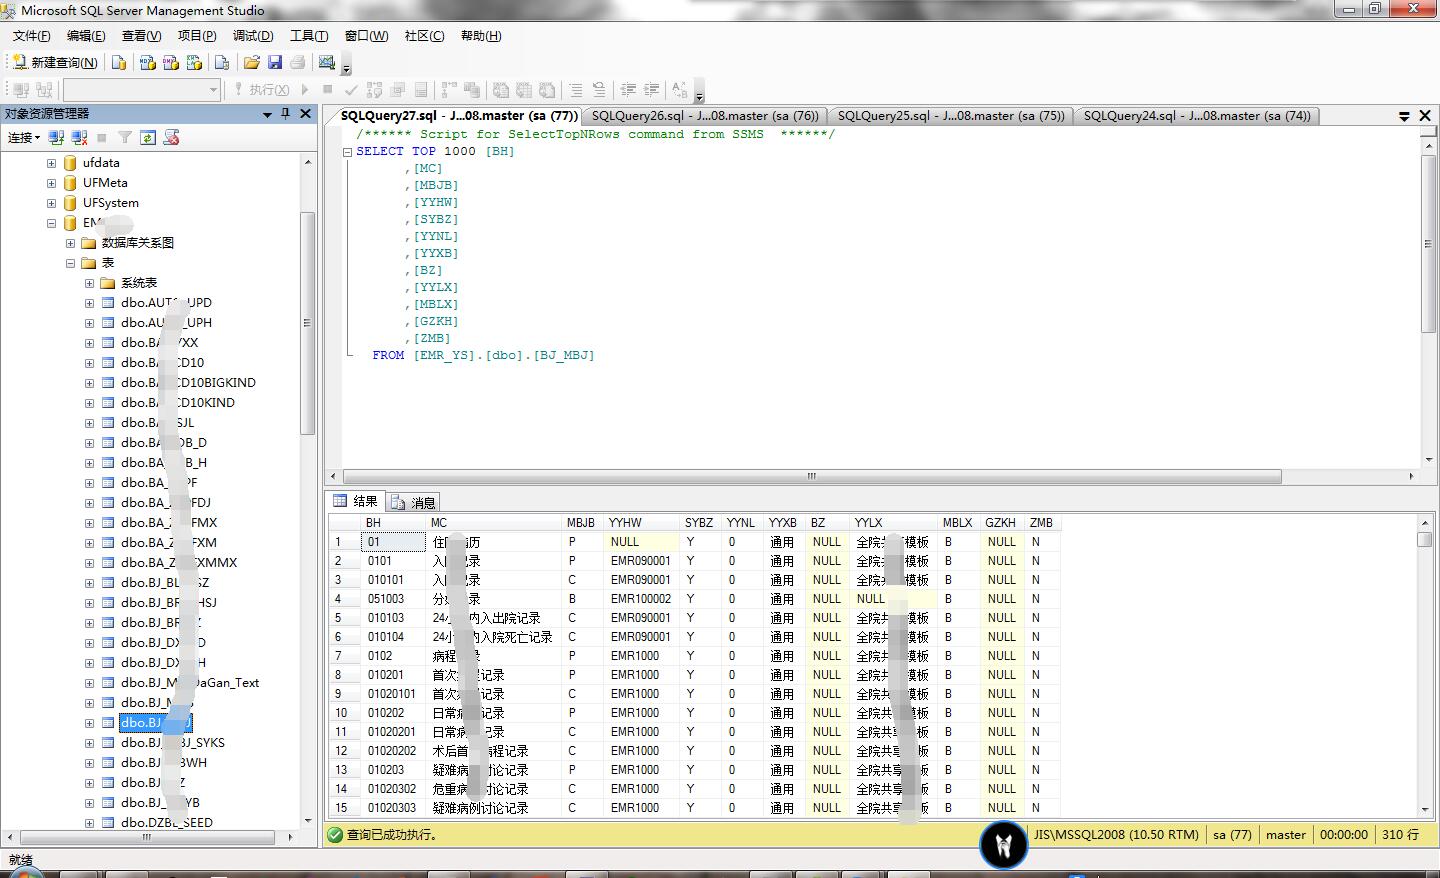1440x878 pixels.
Task: Click the Debug play arrow icon
Action: [x=305, y=89]
